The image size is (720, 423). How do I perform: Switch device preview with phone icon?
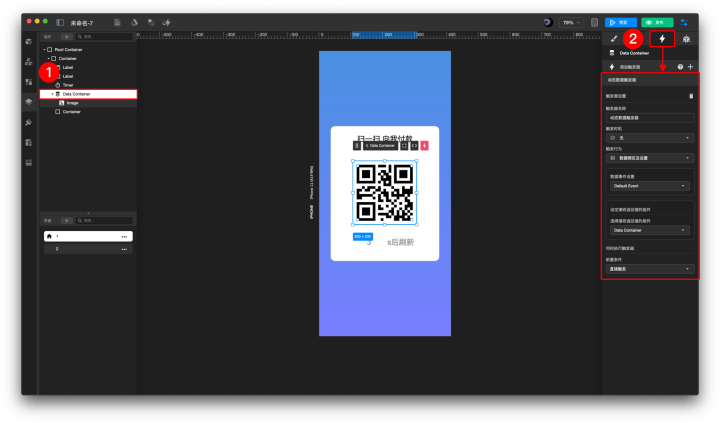(x=594, y=22)
